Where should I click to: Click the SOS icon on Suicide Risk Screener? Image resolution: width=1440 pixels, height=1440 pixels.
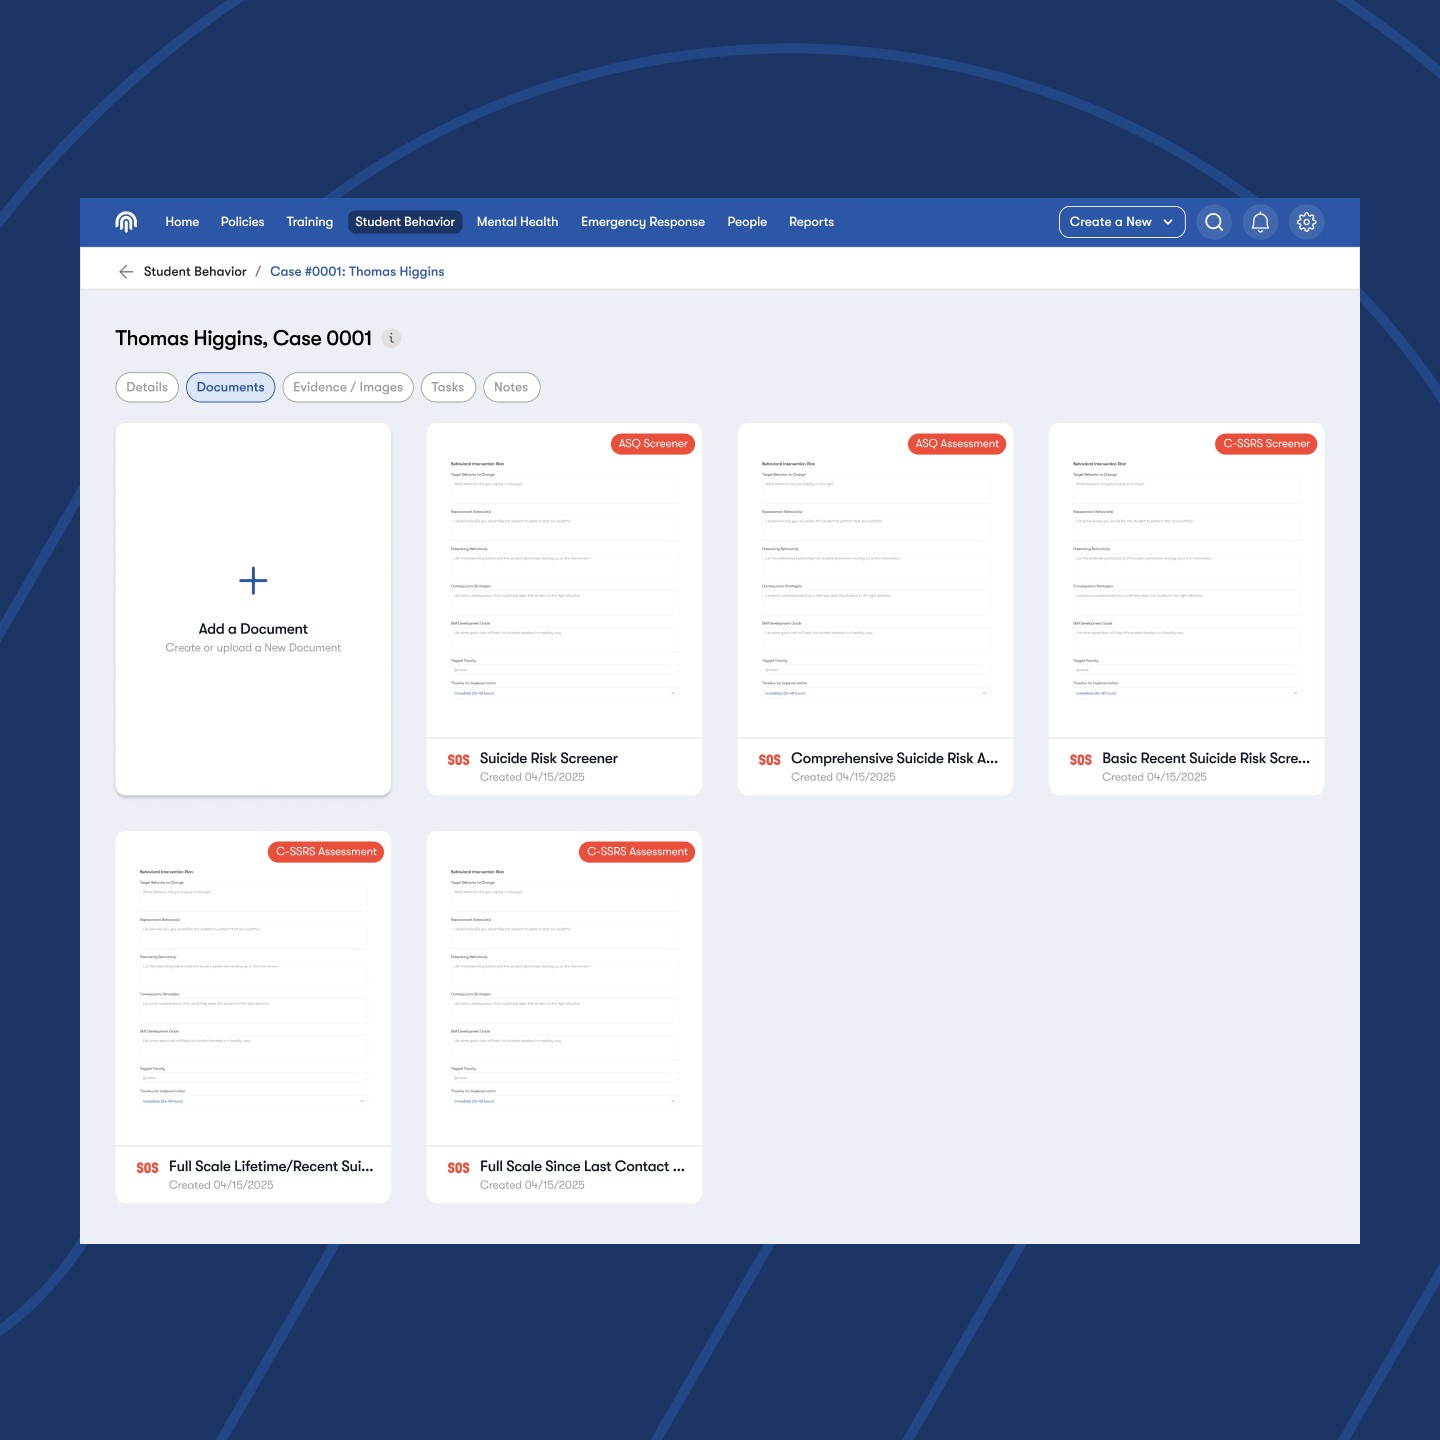click(458, 759)
